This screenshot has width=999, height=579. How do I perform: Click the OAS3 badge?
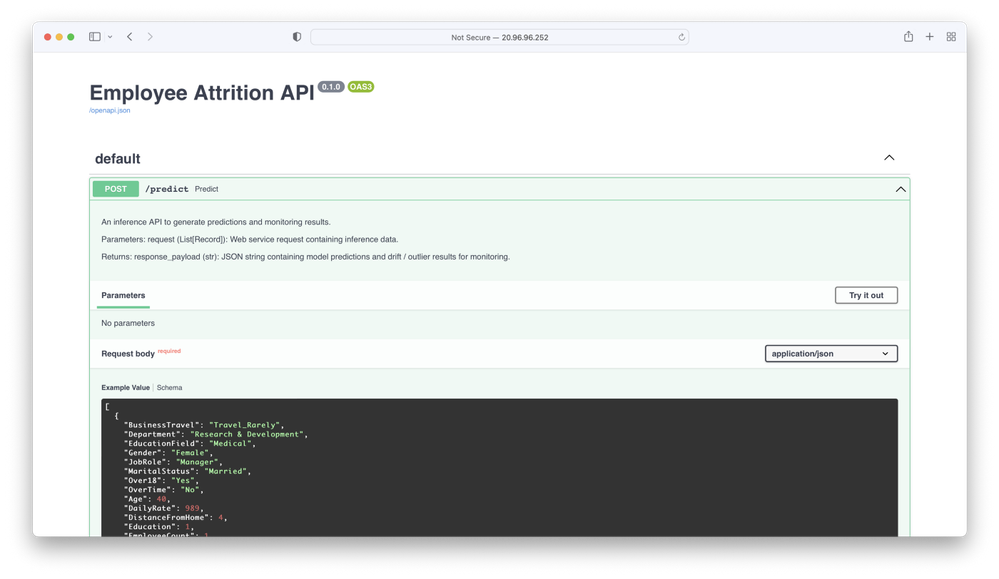coord(361,87)
